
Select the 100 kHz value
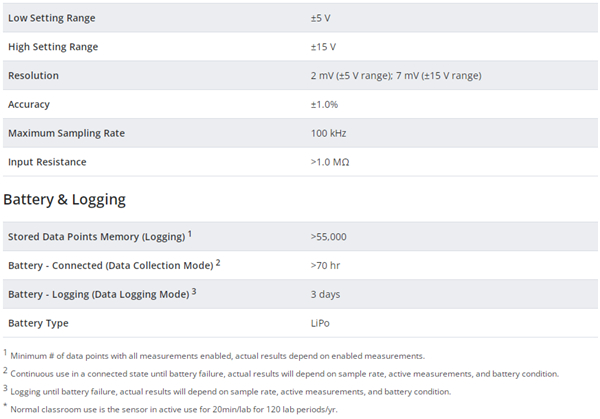(328, 133)
